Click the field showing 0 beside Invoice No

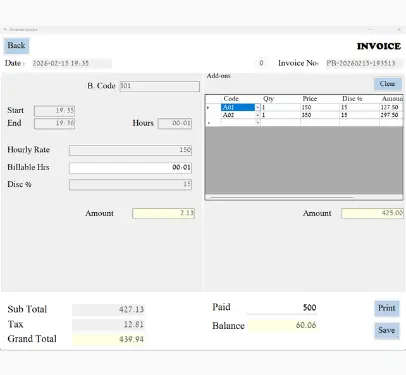261,63
